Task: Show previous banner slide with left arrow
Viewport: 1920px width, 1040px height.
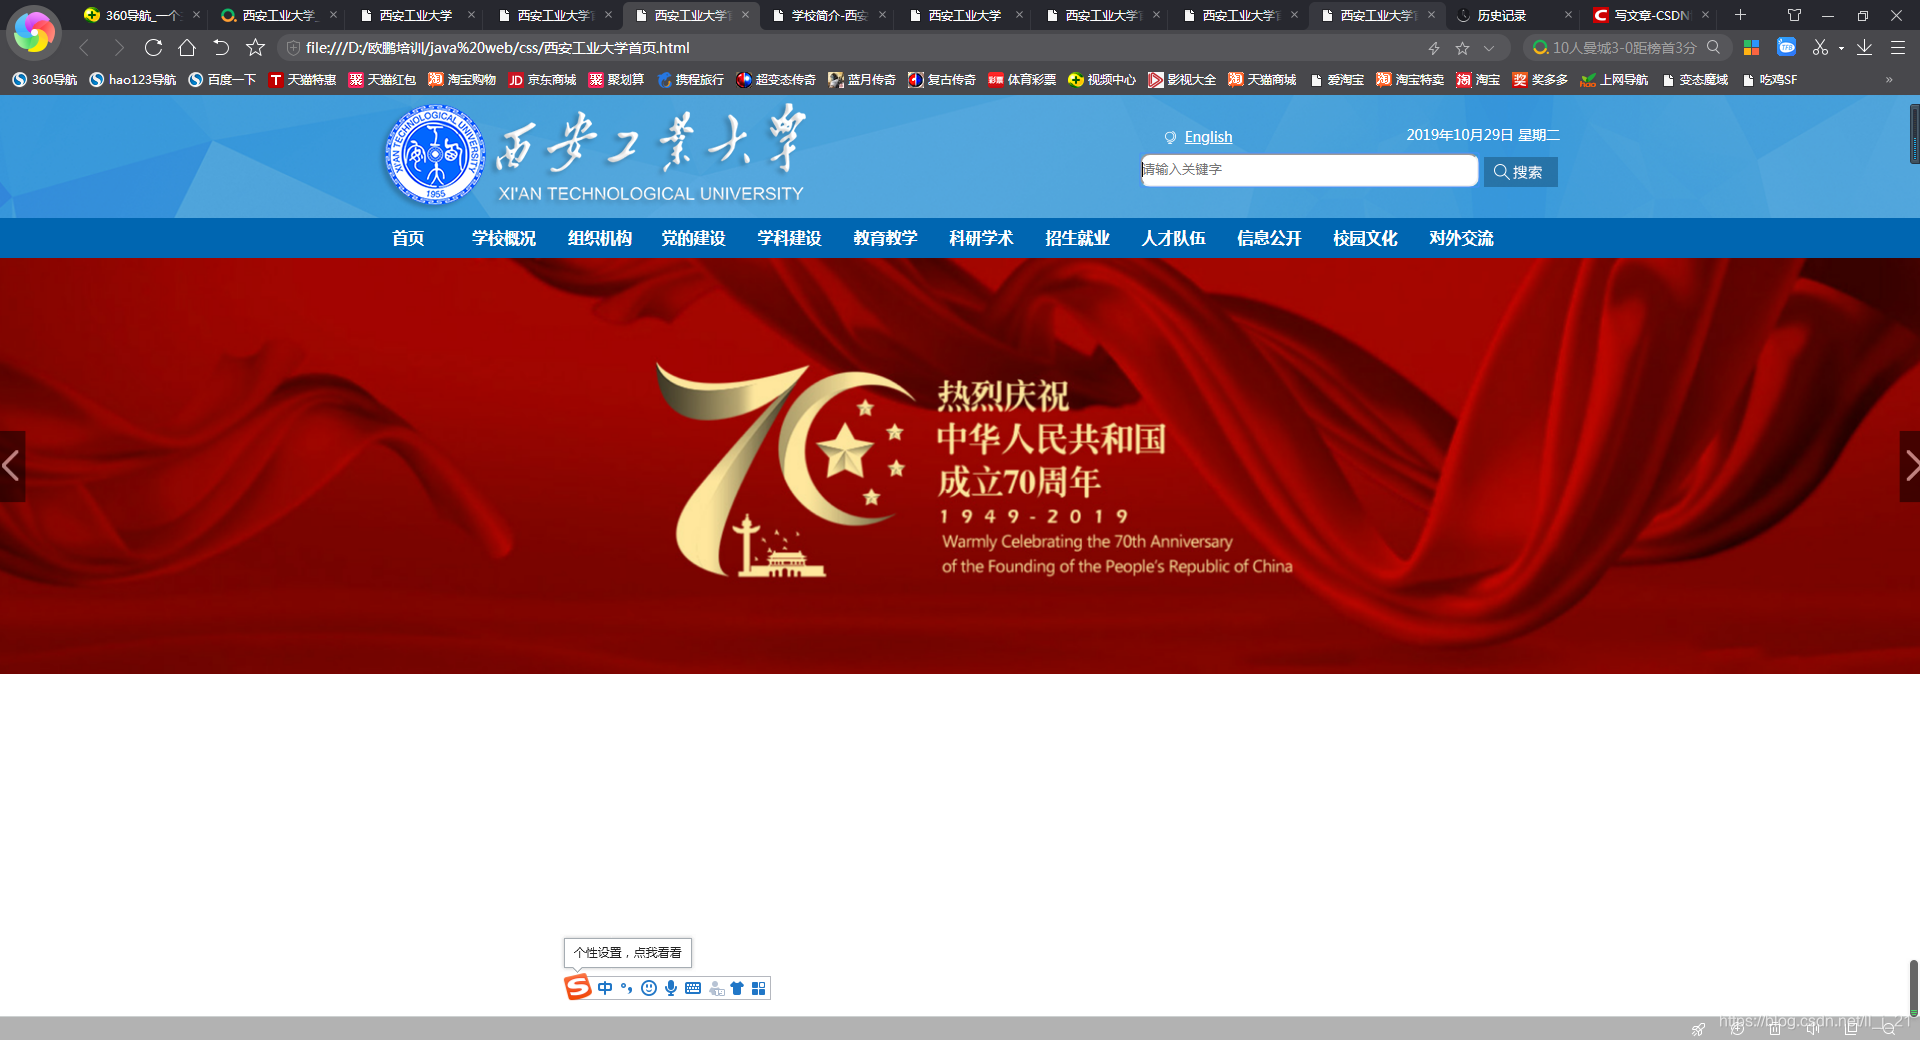Action: (12, 466)
